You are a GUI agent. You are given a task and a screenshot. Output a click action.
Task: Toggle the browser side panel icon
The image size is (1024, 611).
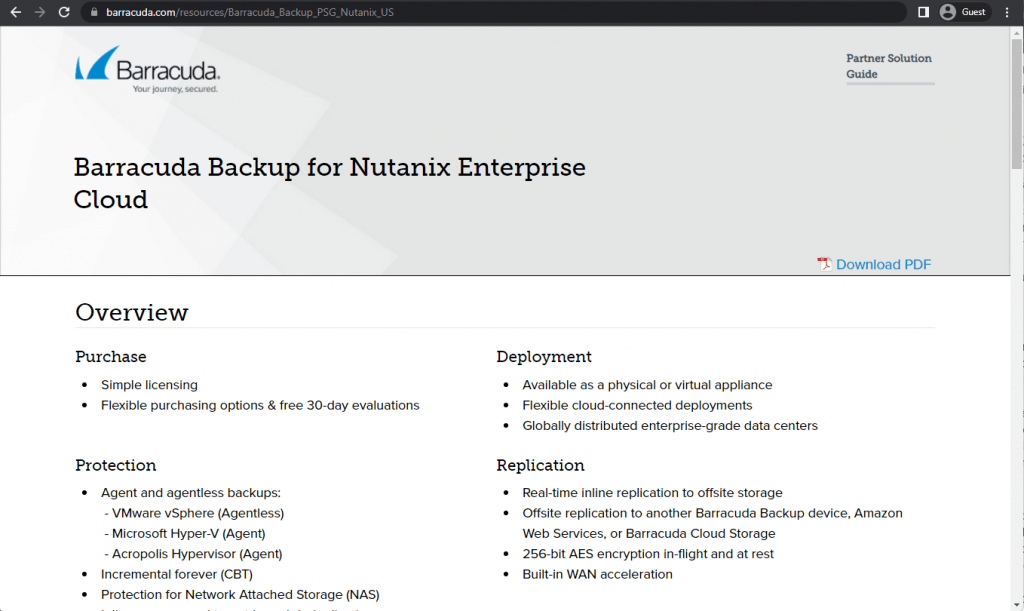coord(923,12)
